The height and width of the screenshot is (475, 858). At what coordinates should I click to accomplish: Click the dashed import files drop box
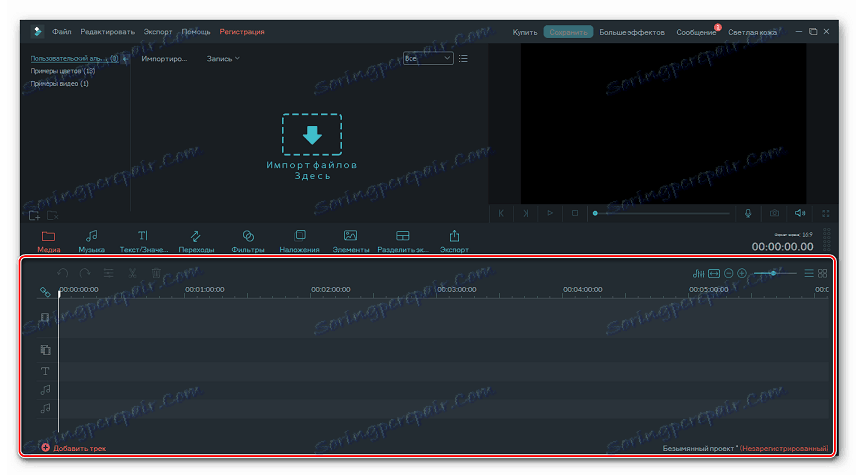(x=312, y=135)
